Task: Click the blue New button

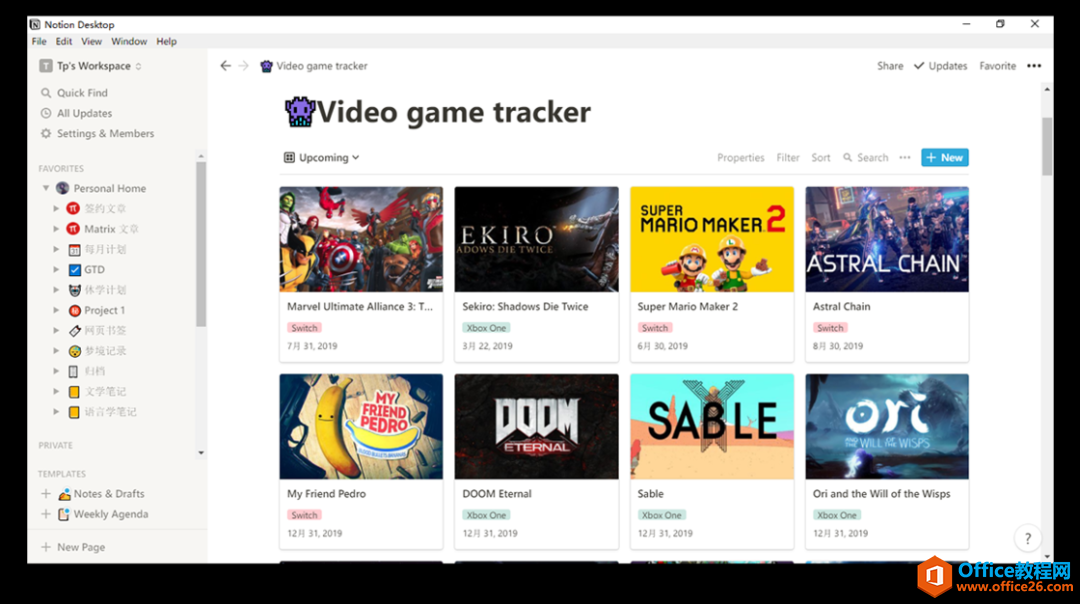Action: (x=944, y=158)
